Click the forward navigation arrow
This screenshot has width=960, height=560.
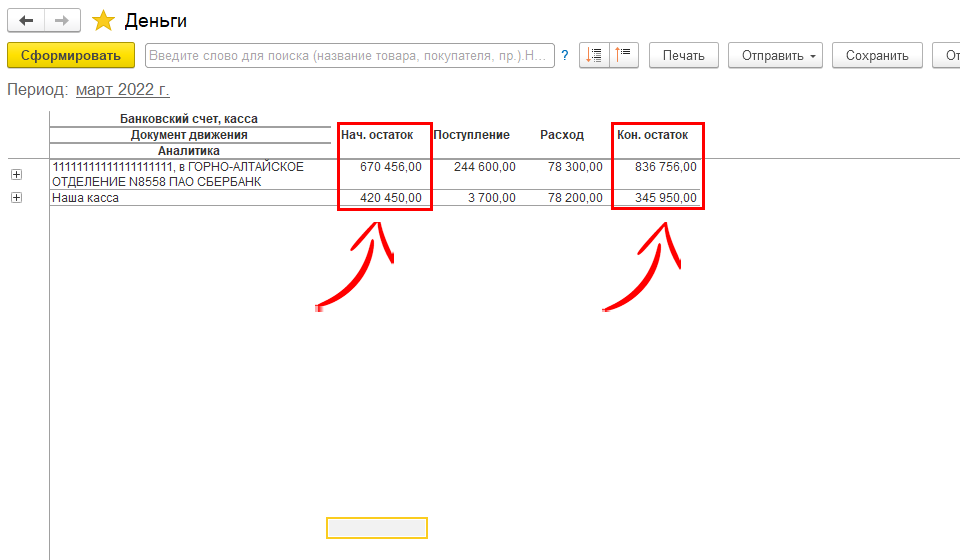pyautogui.click(x=62, y=21)
